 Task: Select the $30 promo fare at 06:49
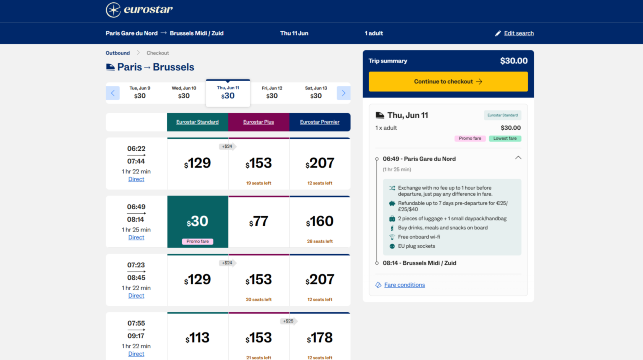click(197, 221)
